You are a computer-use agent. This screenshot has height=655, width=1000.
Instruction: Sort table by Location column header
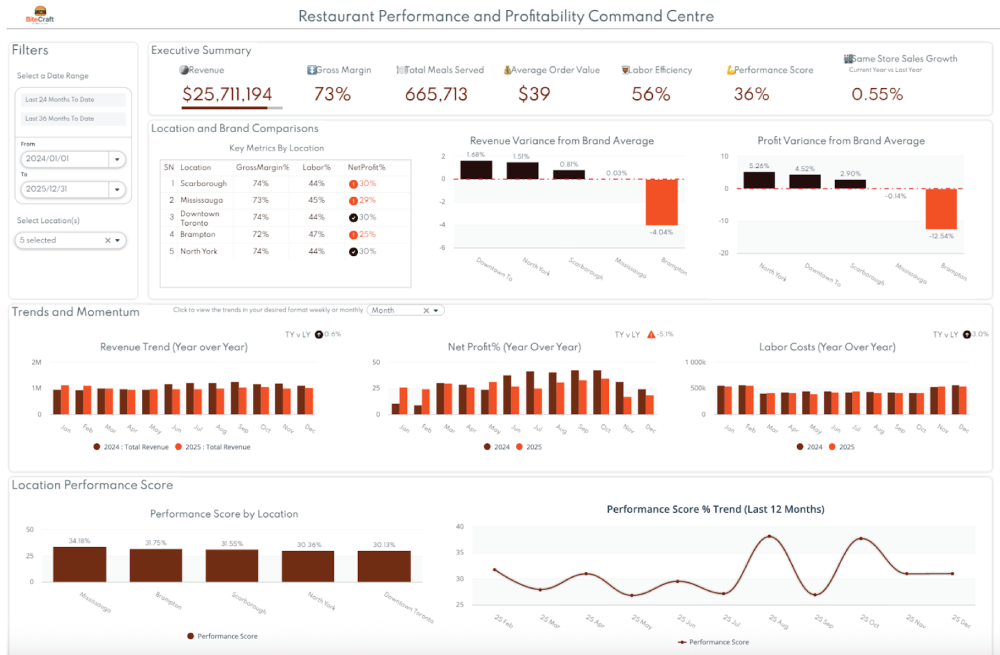195,167
